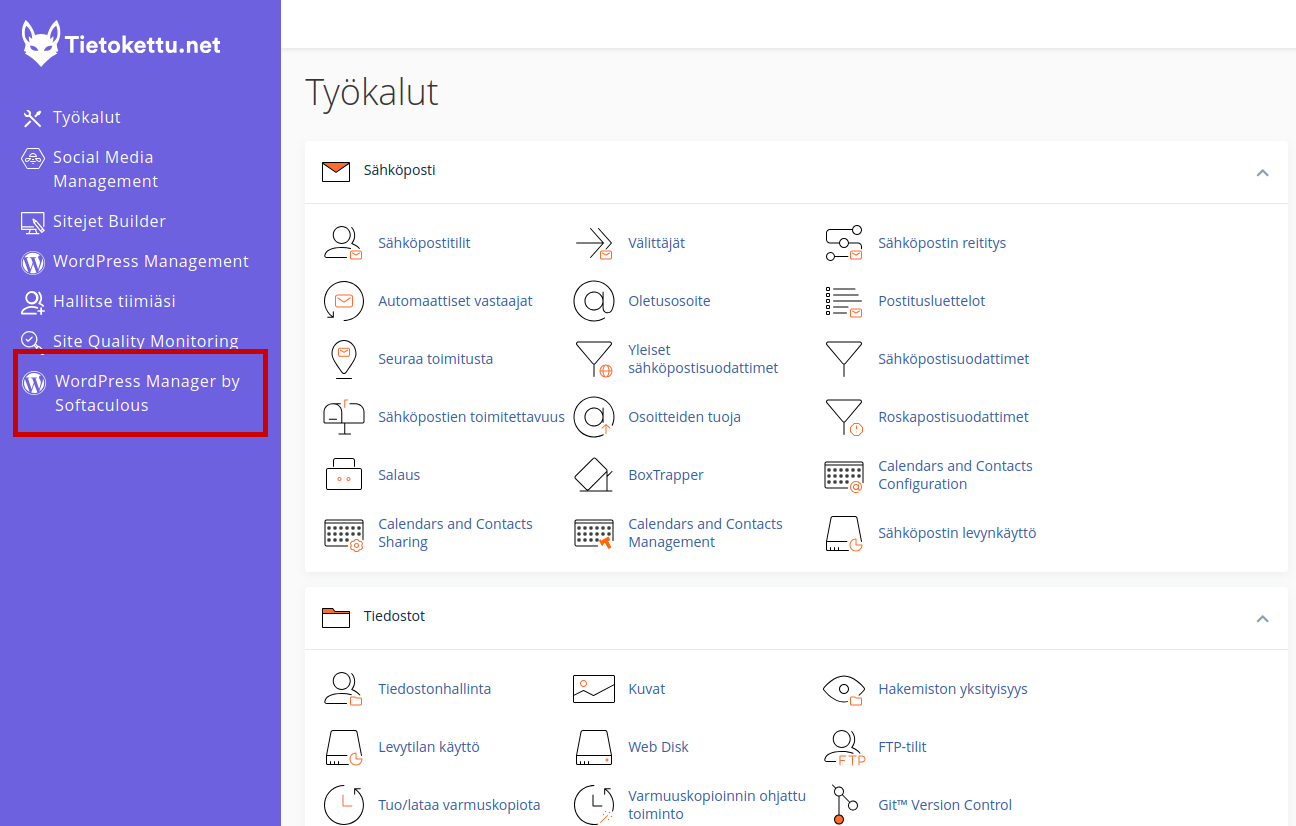The height and width of the screenshot is (826, 1296).
Task: Open the BoxTrapper icon
Action: 593,475
